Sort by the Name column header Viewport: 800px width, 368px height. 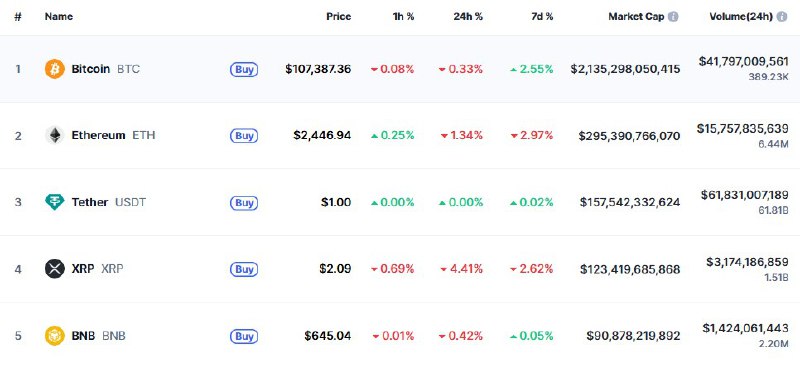(x=59, y=16)
